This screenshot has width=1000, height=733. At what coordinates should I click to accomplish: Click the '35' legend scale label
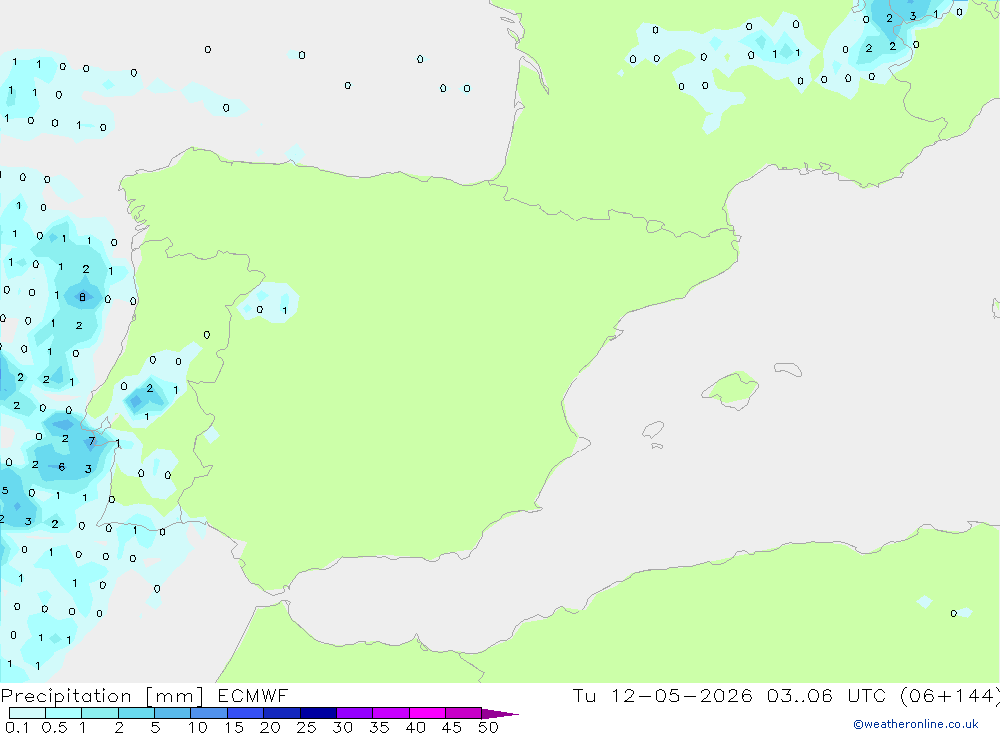(379, 727)
